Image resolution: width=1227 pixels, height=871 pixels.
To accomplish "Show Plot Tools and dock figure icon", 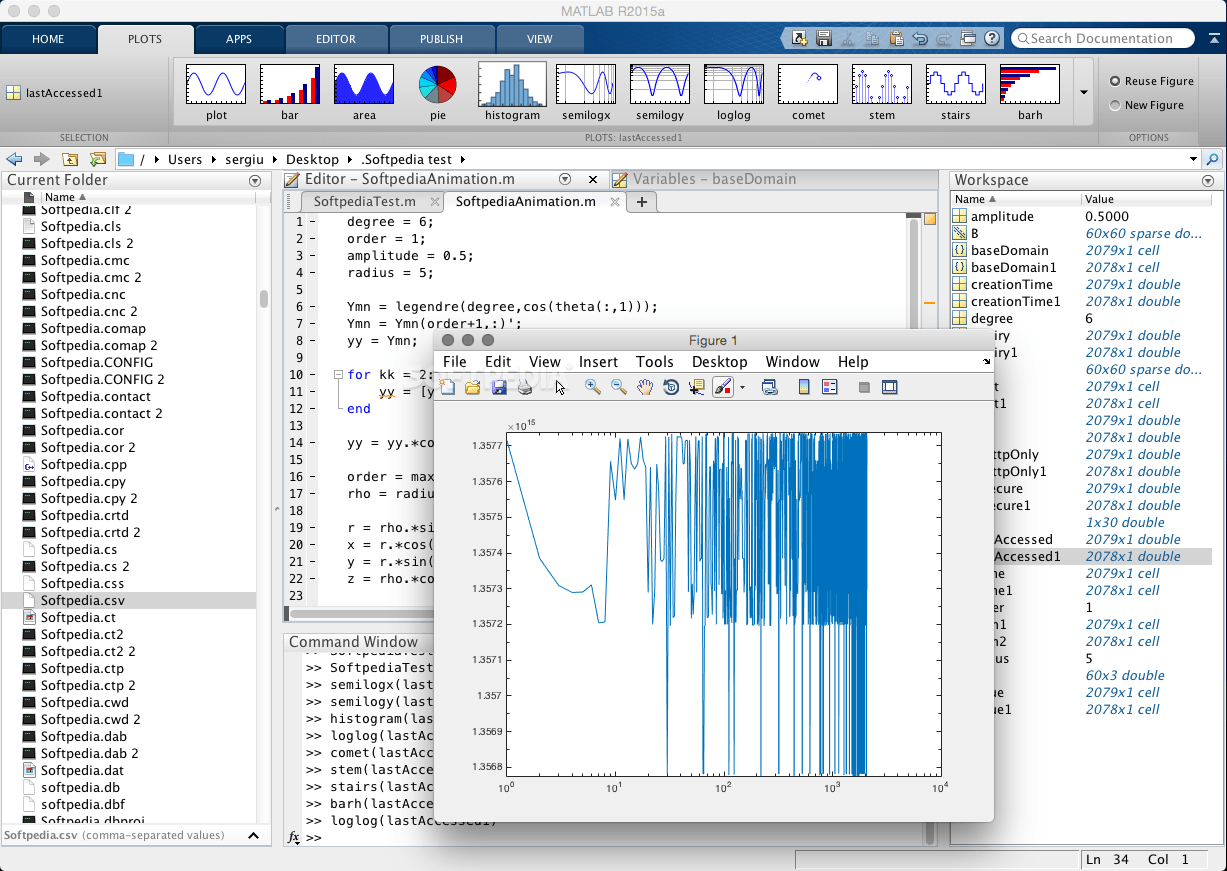I will [x=889, y=387].
